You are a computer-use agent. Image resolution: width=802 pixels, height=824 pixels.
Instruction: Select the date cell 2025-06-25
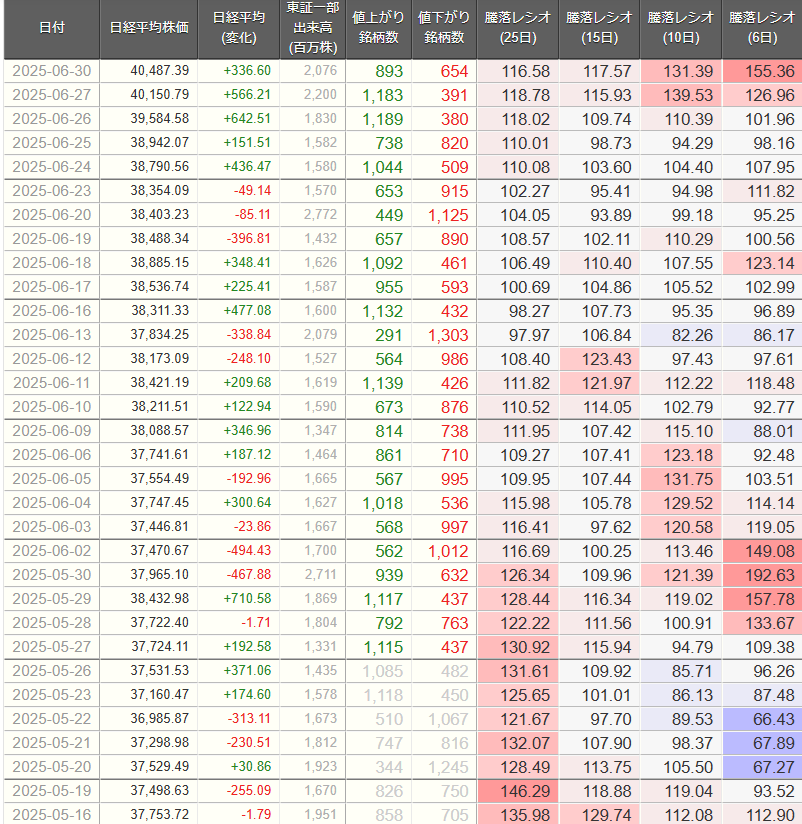[x=52, y=143]
